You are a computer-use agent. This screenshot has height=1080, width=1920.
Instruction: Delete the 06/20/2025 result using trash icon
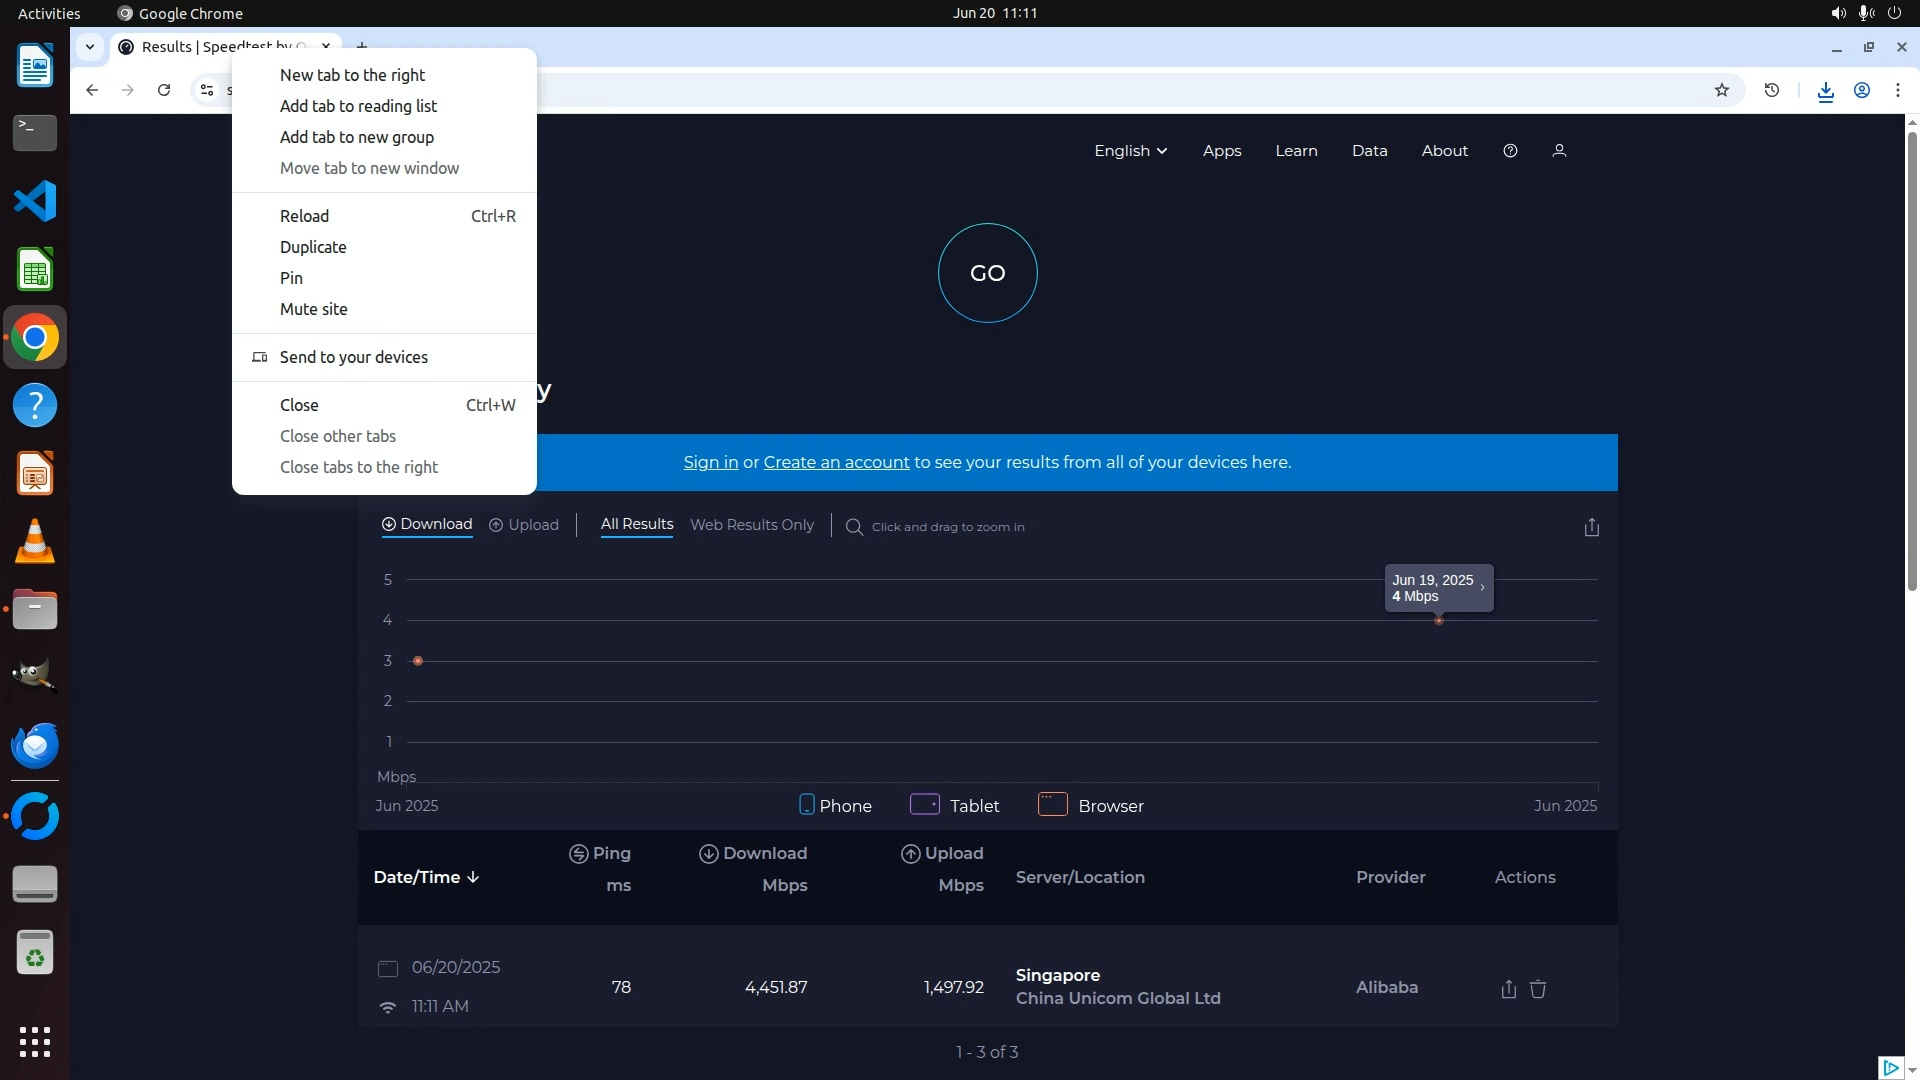tap(1538, 989)
